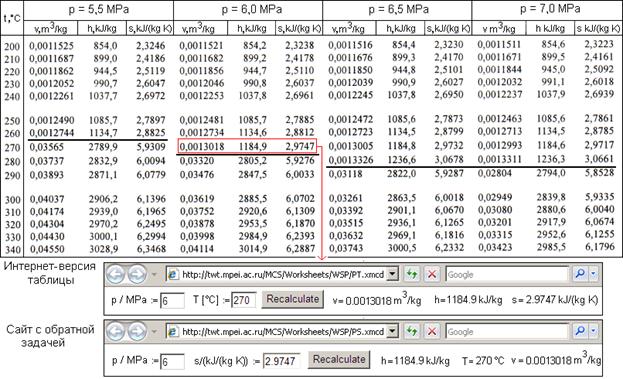Click Recalculate next to the entropy field
Viewport: 623px width, 379px height.
(x=339, y=359)
